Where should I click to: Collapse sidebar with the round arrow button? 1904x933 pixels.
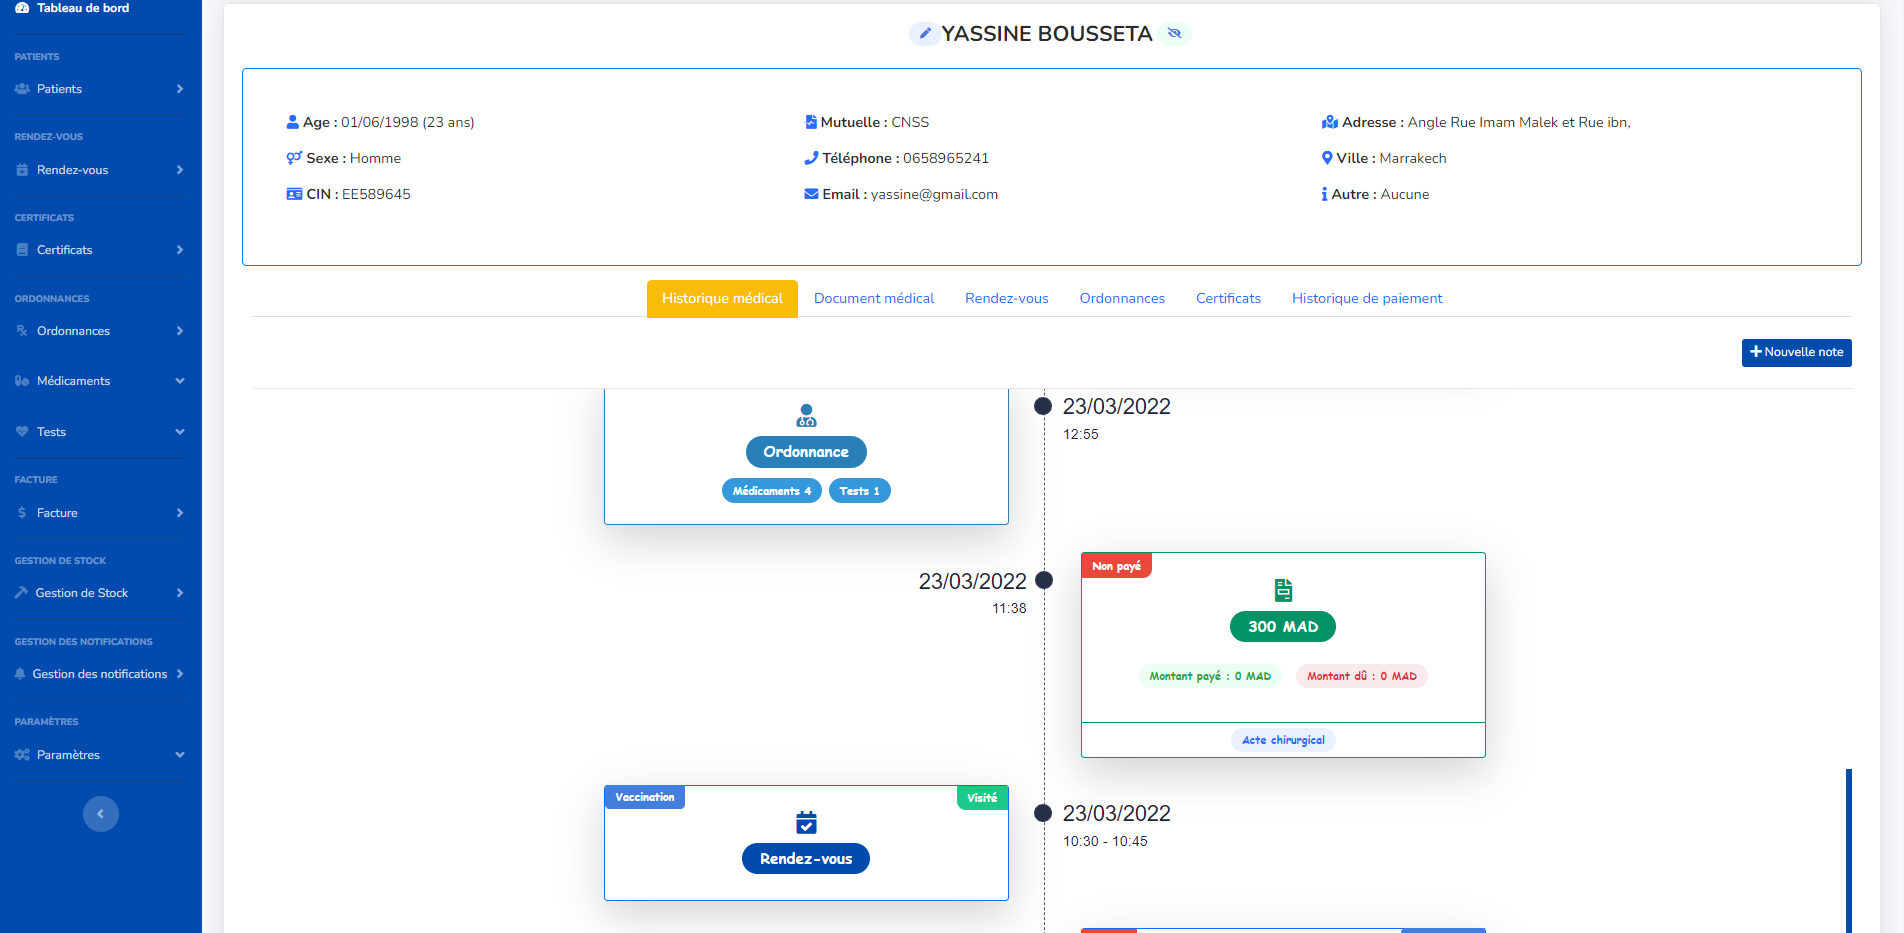click(x=100, y=814)
